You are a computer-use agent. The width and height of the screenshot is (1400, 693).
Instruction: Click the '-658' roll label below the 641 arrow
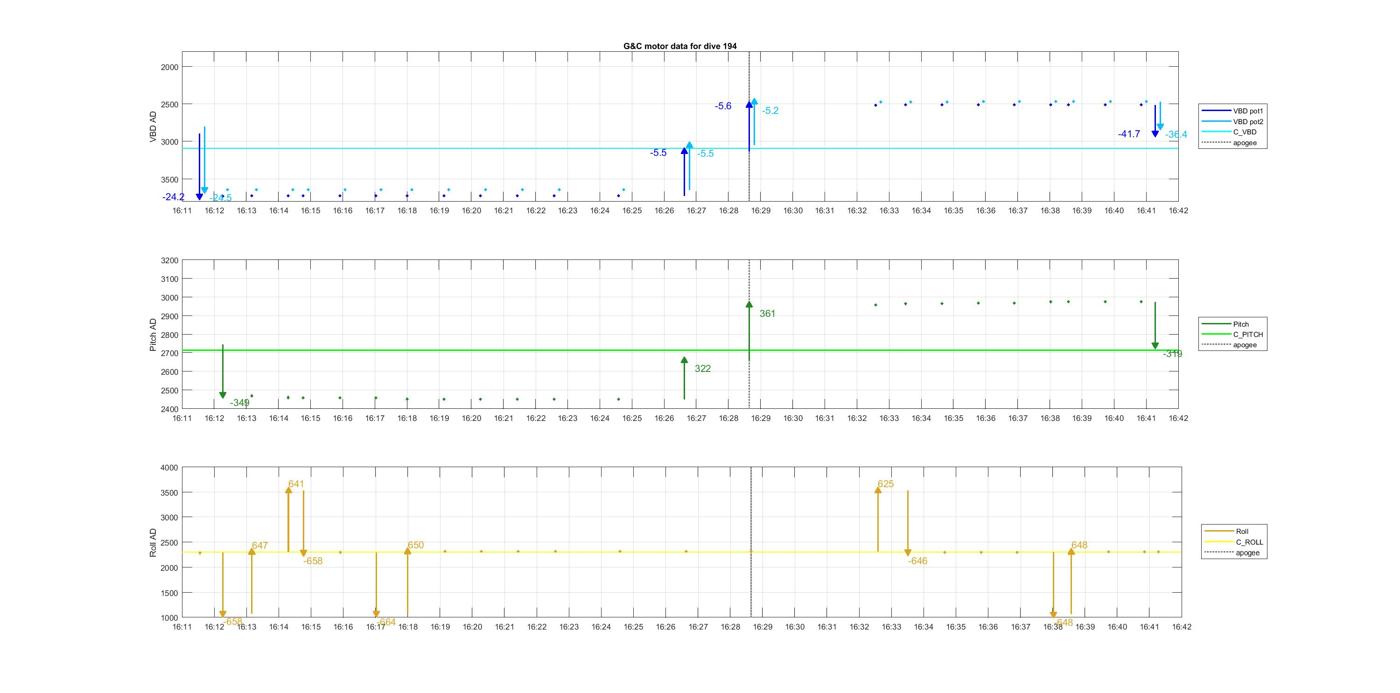click(x=313, y=562)
